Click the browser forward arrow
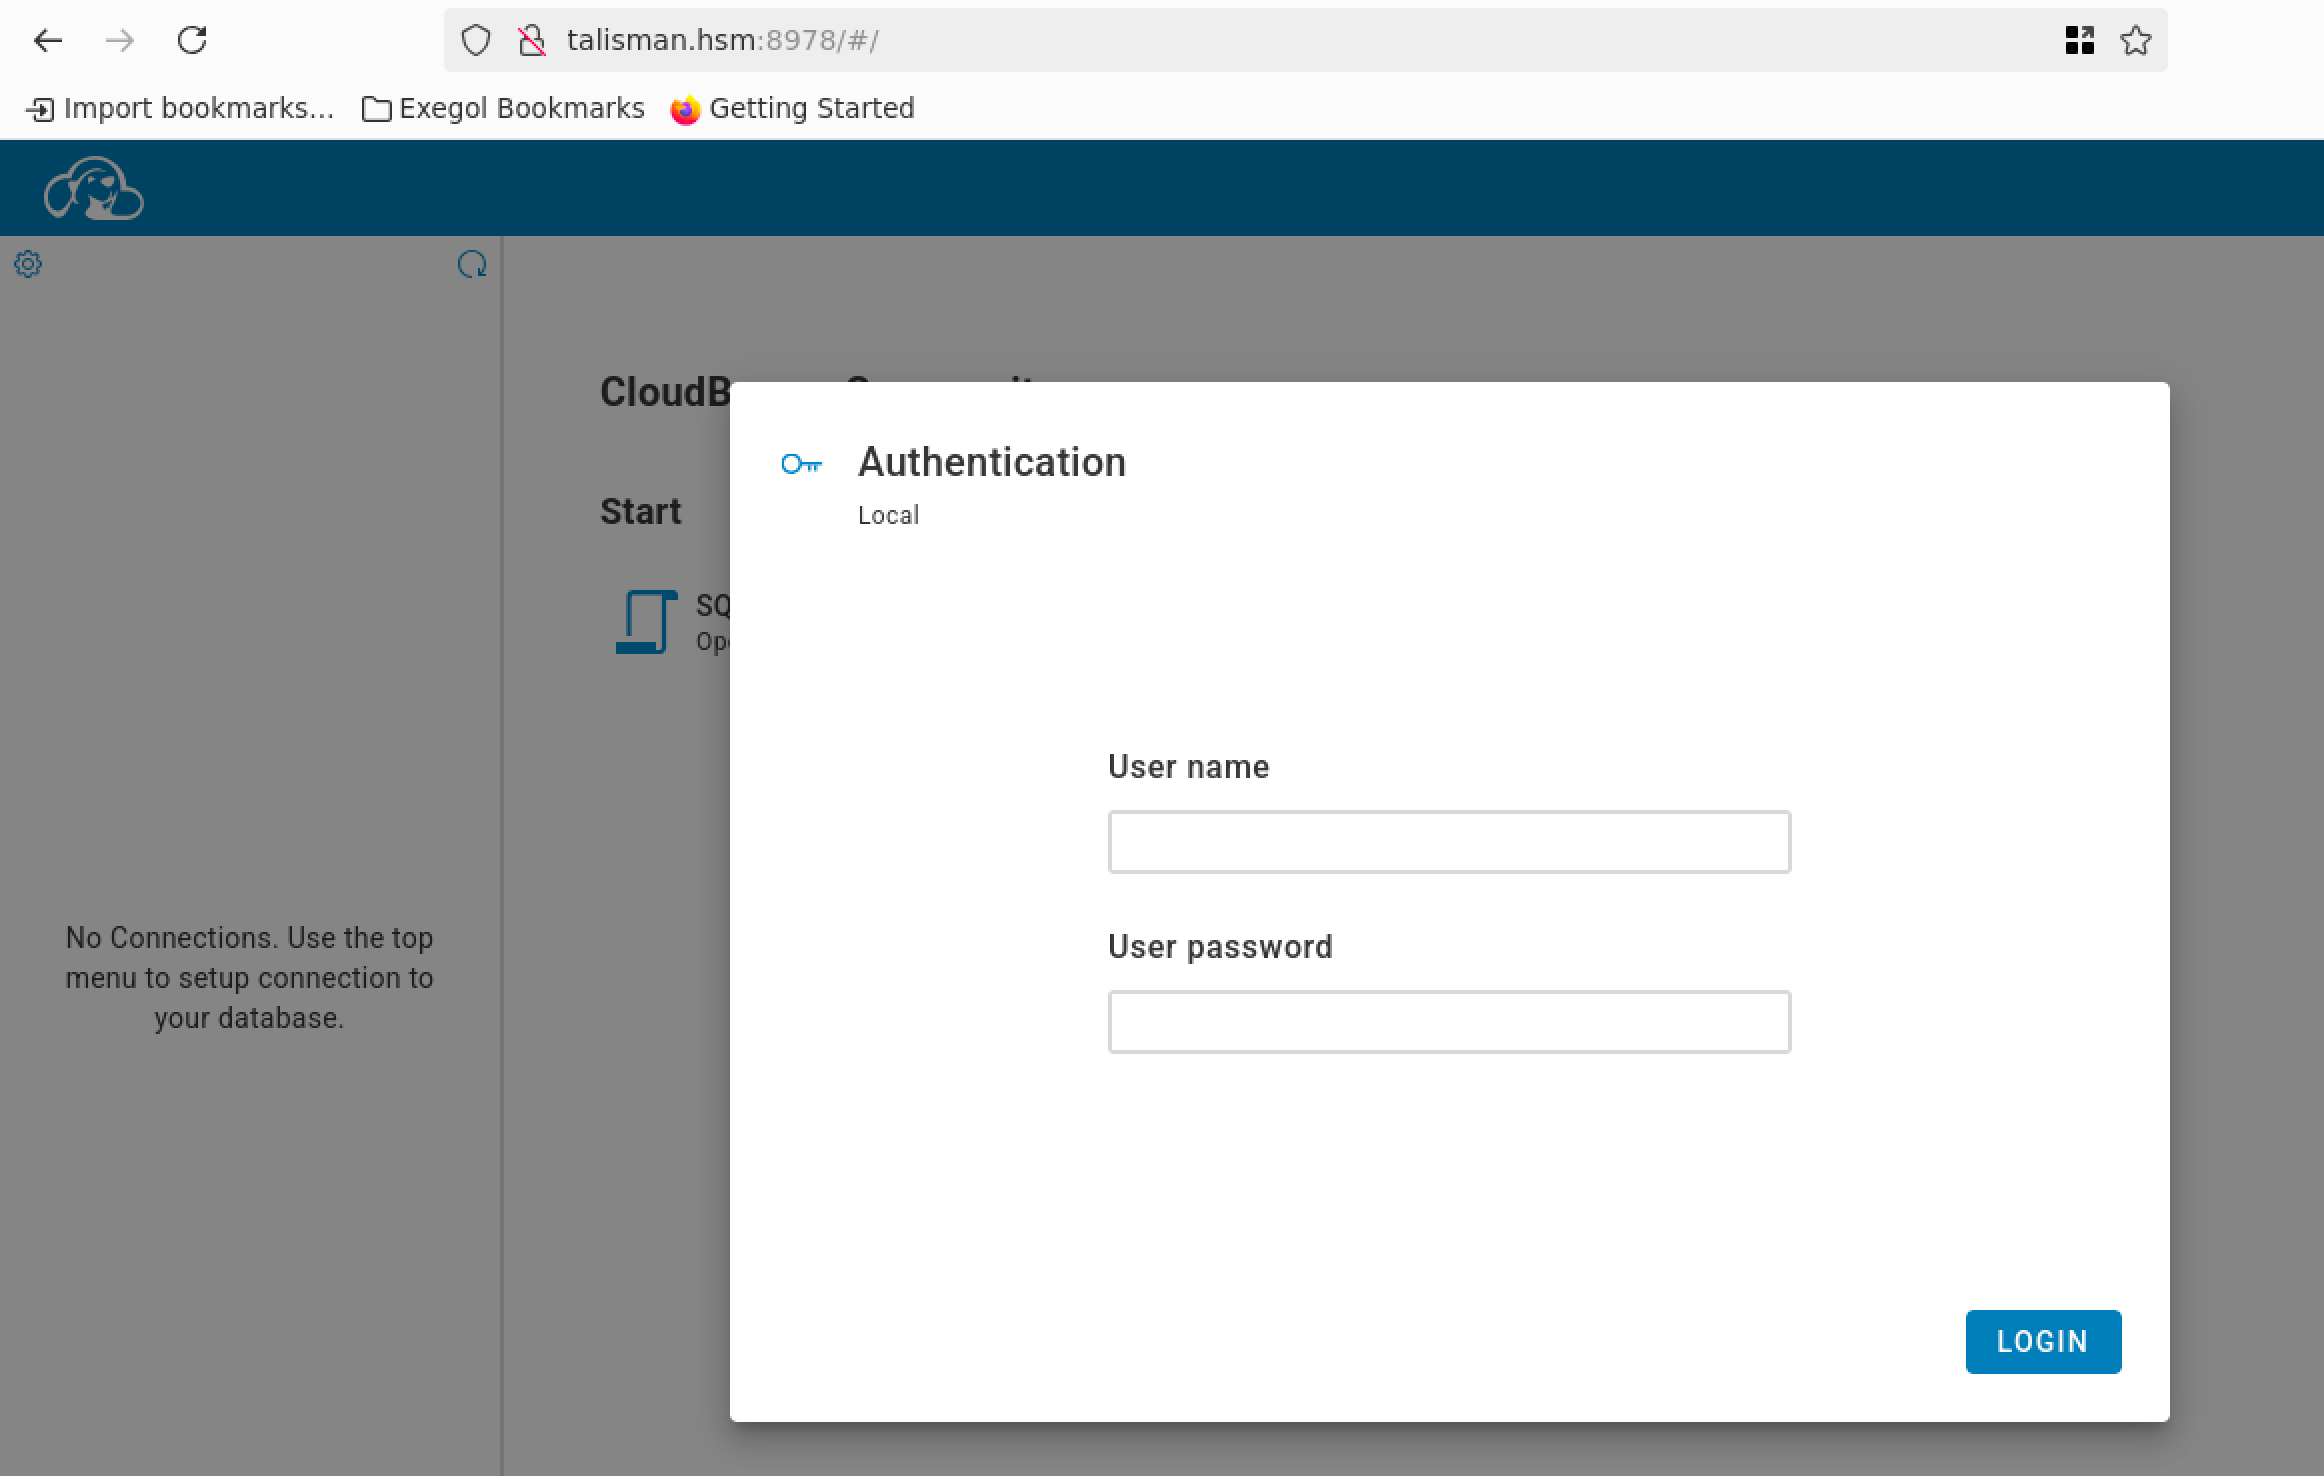This screenshot has width=2324, height=1476. tap(120, 40)
